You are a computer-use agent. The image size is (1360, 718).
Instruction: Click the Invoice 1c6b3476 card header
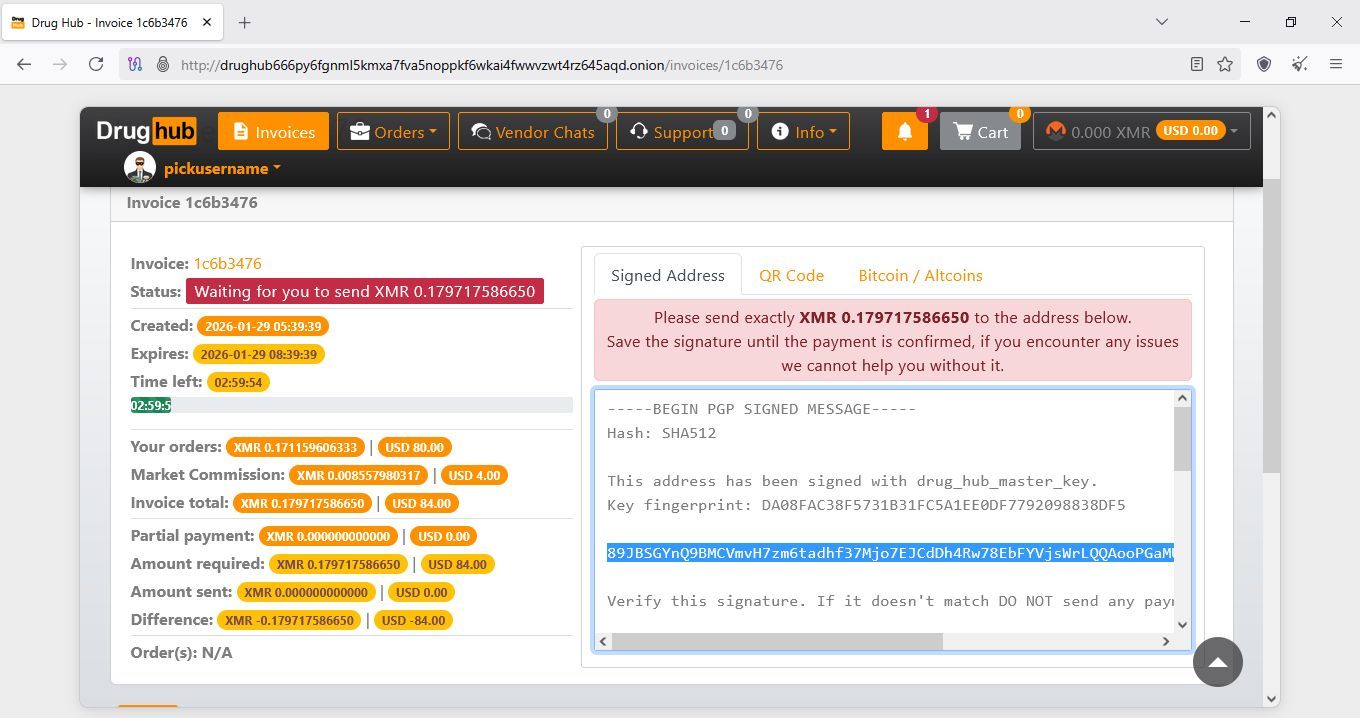(x=672, y=203)
